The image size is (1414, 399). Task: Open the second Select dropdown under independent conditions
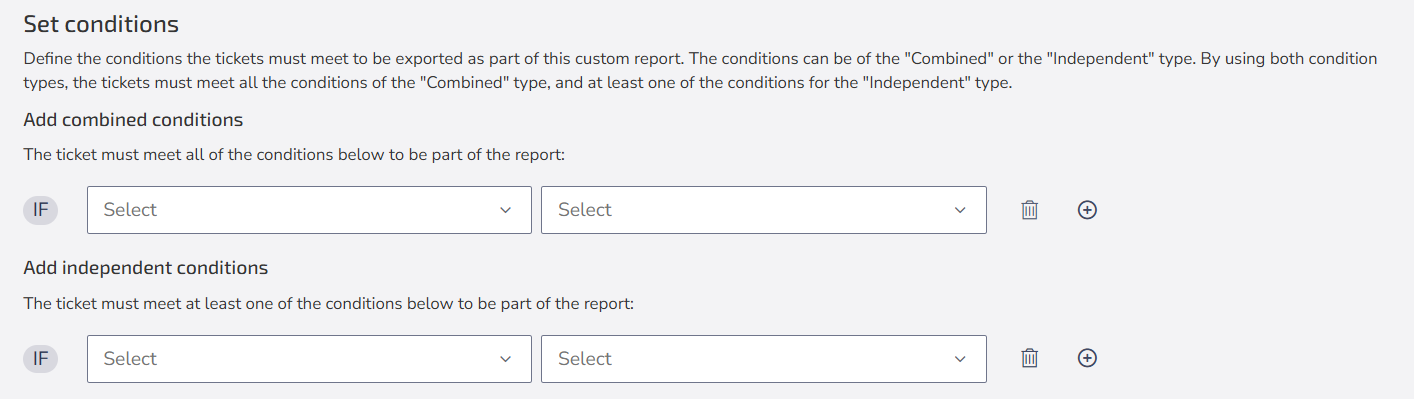(764, 358)
